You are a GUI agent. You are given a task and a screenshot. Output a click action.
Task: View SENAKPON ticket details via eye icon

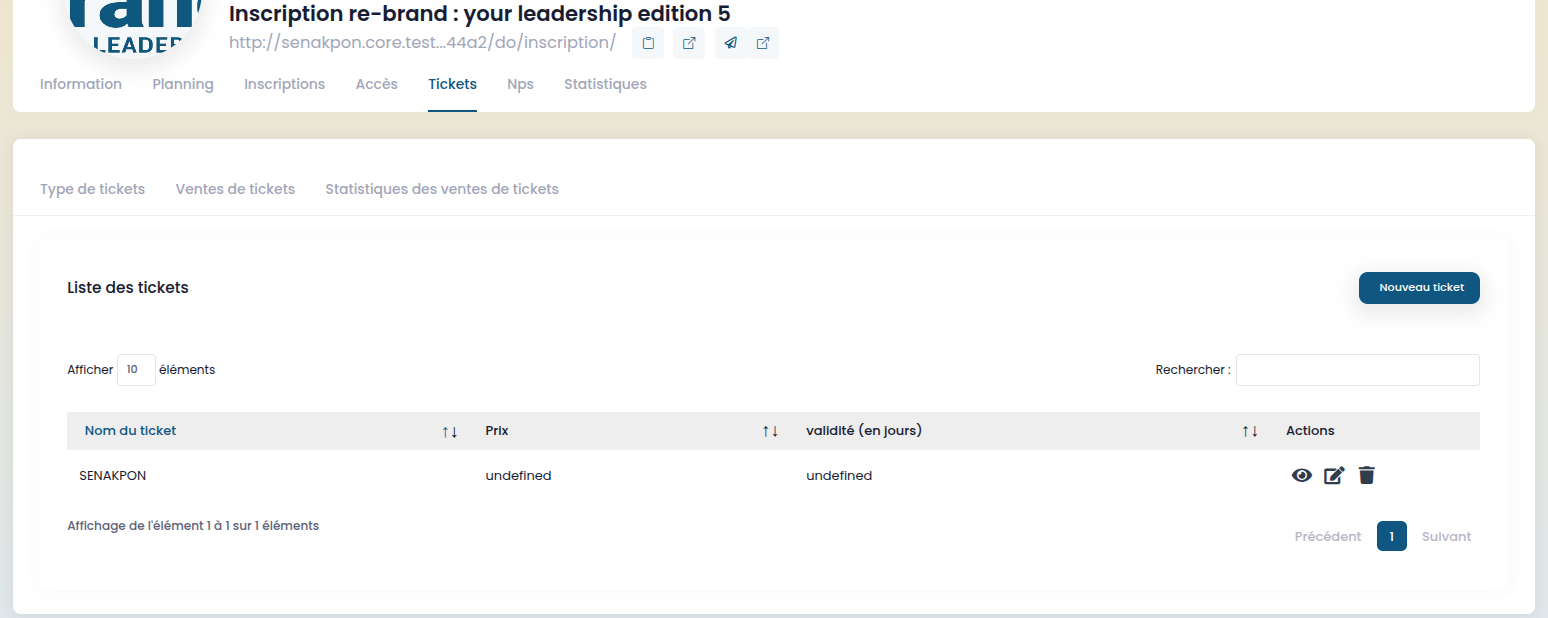tap(1301, 476)
